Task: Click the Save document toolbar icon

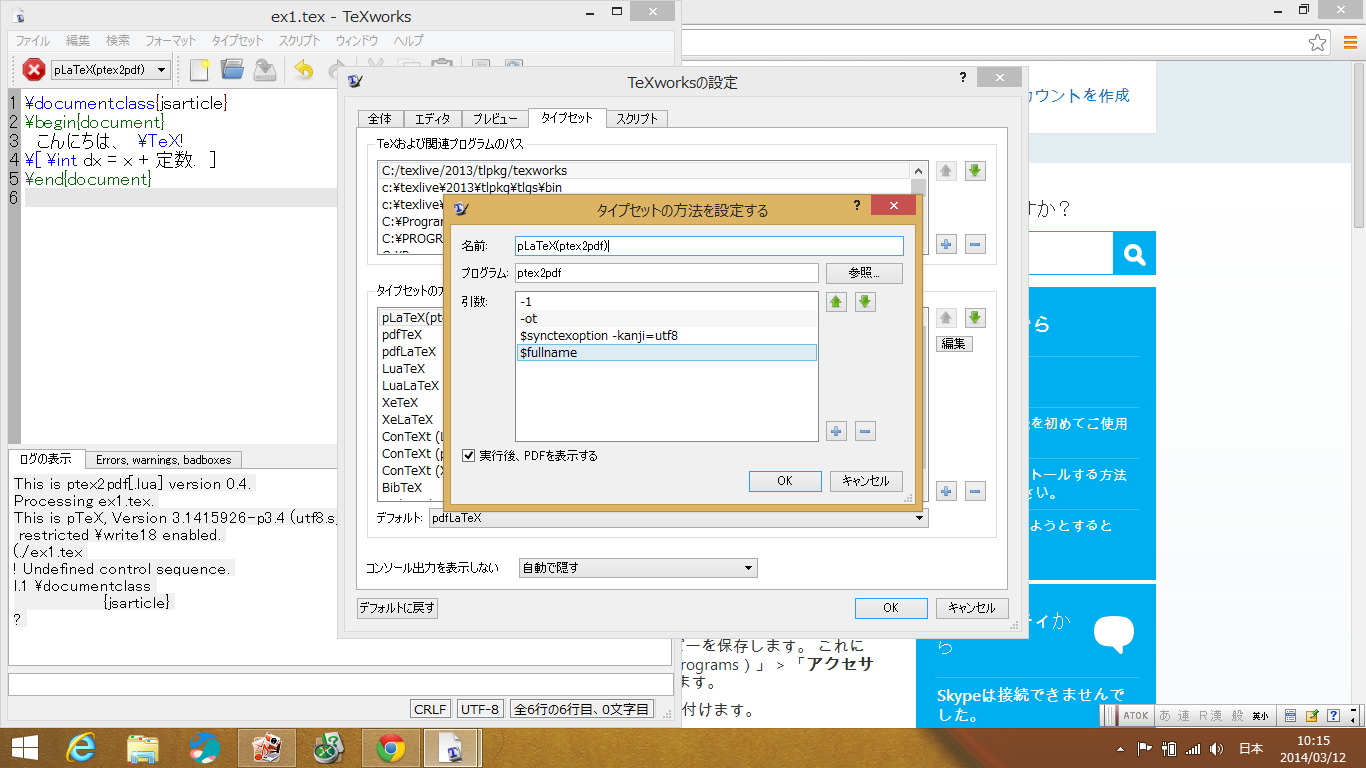Action: tap(264, 70)
